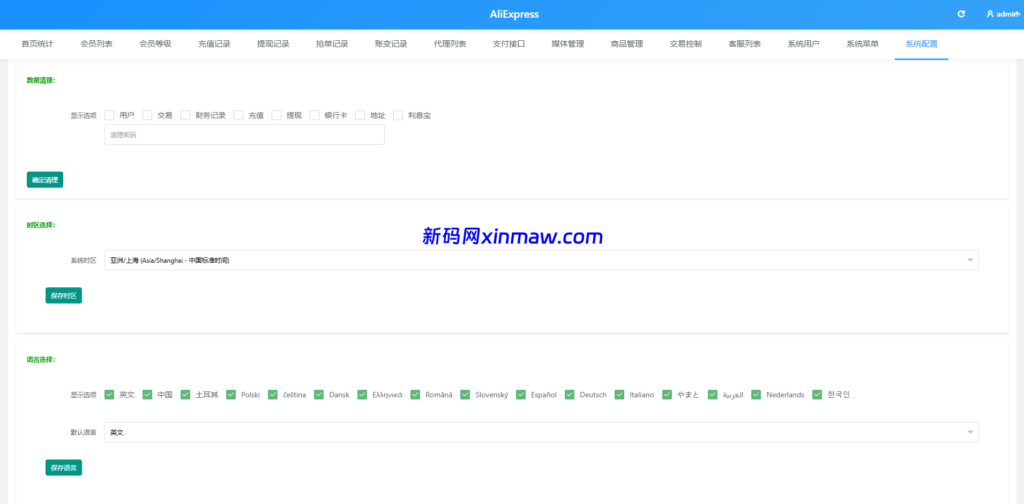Open 充值记录 tab
The height and width of the screenshot is (504, 1024).
pyautogui.click(x=214, y=44)
